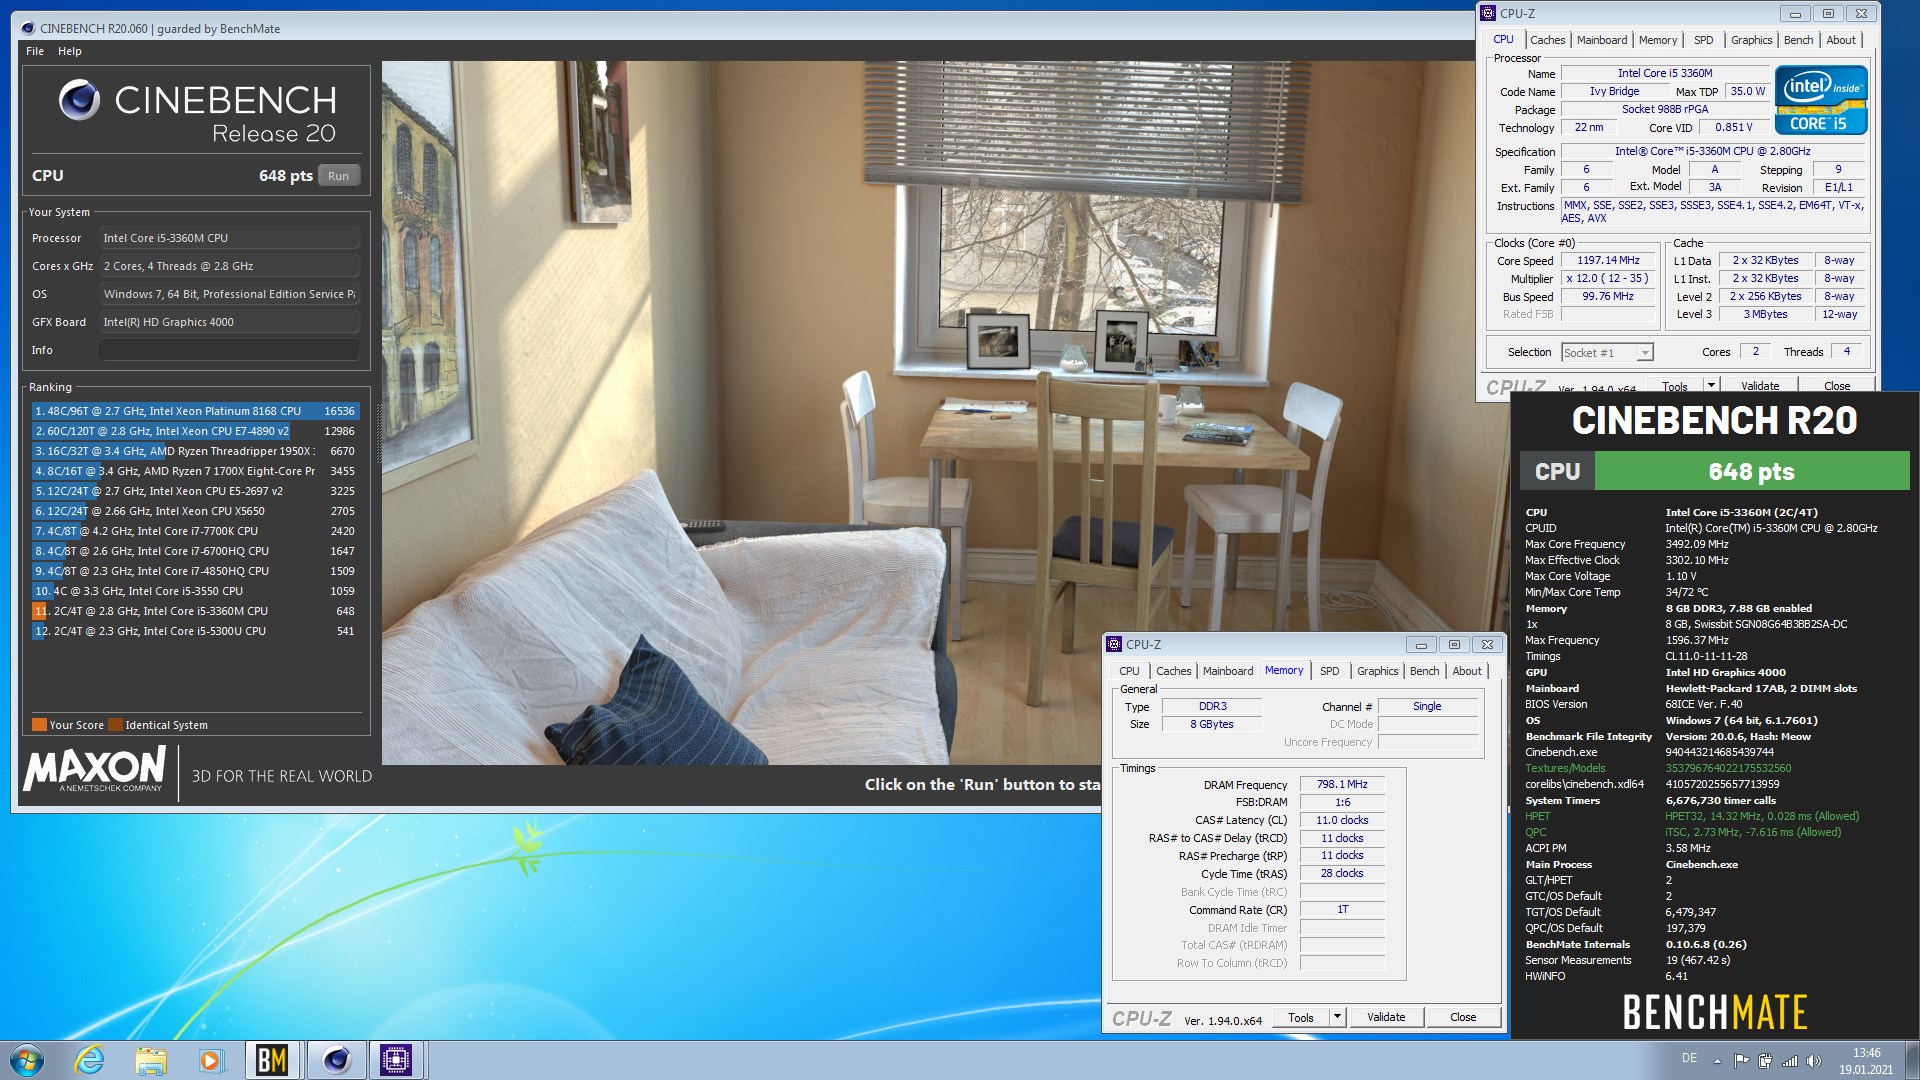Select ranking row Intel Xeon Platinum 8168

(x=194, y=411)
